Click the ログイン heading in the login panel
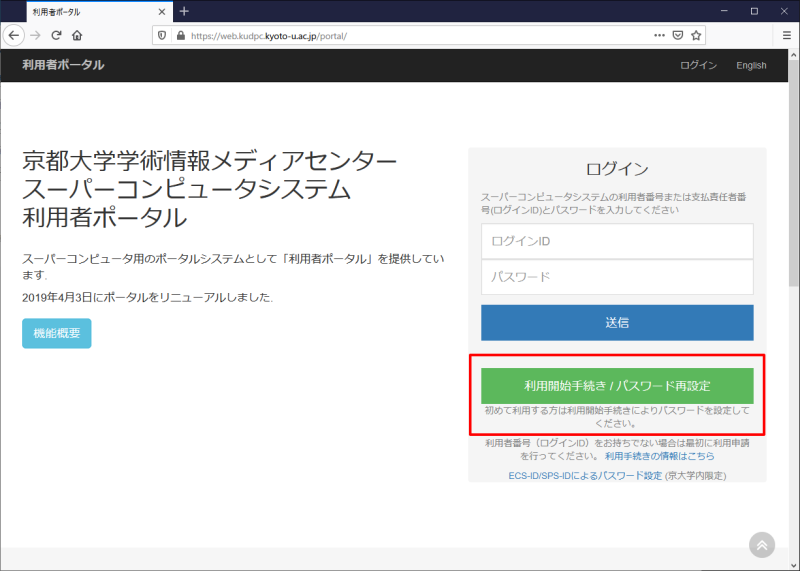Screen dimensions: 800x571 point(617,169)
